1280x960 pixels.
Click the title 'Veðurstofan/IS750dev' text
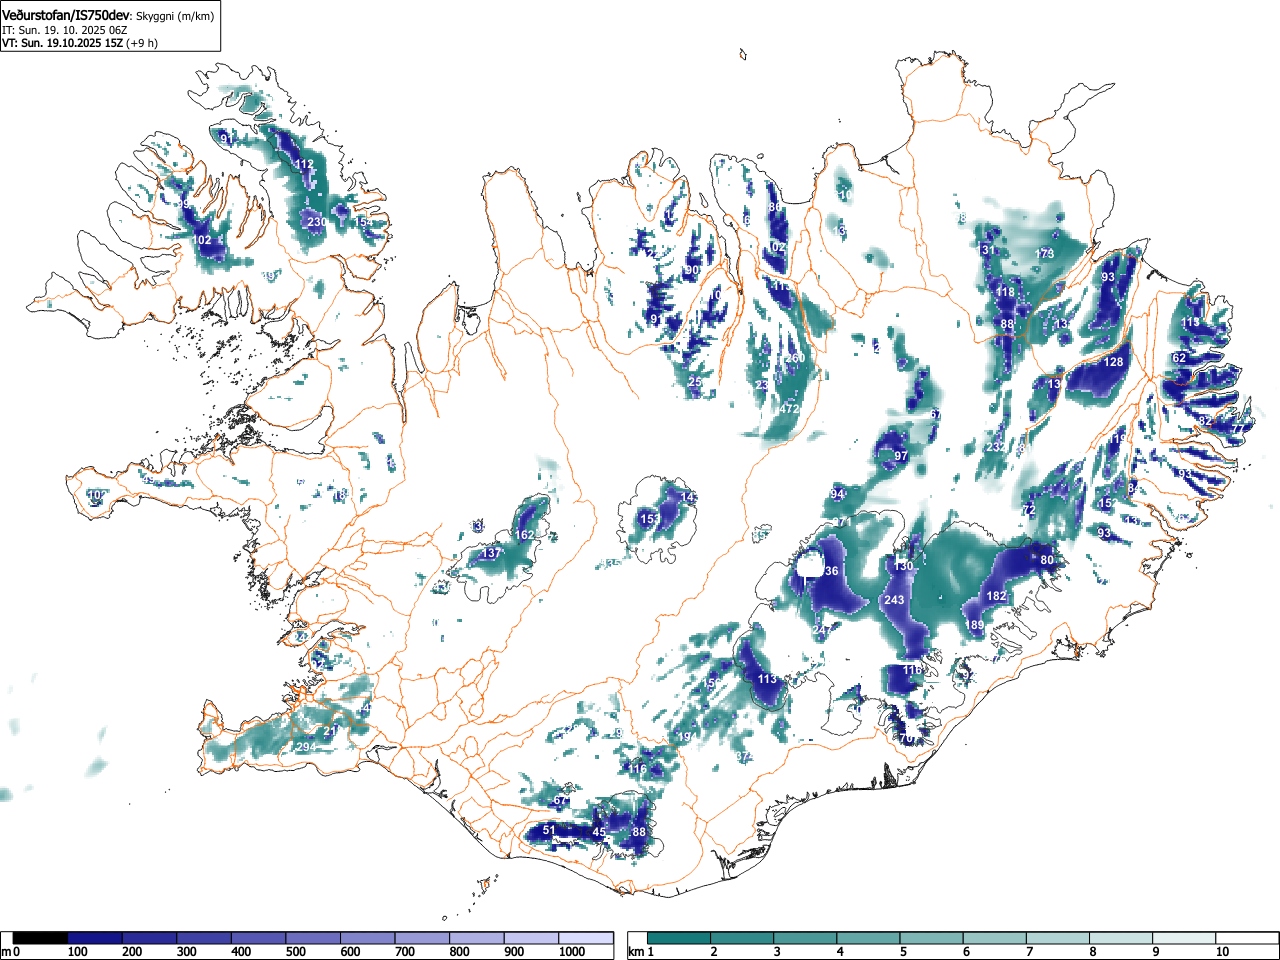pyautogui.click(x=67, y=15)
